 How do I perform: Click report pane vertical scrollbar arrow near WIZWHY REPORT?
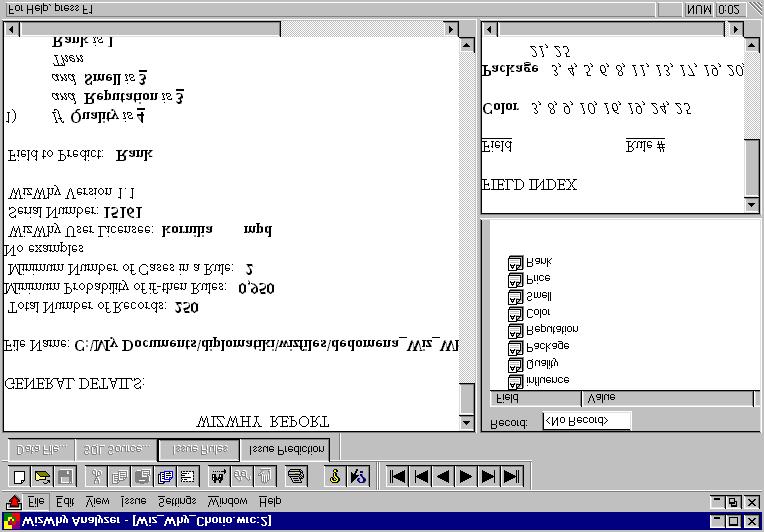[x=467, y=422]
